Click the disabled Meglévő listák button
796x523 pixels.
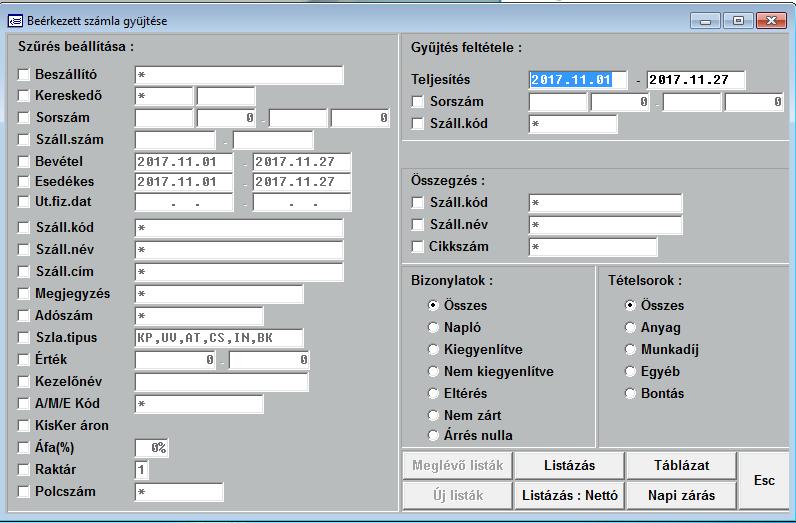tap(457, 465)
